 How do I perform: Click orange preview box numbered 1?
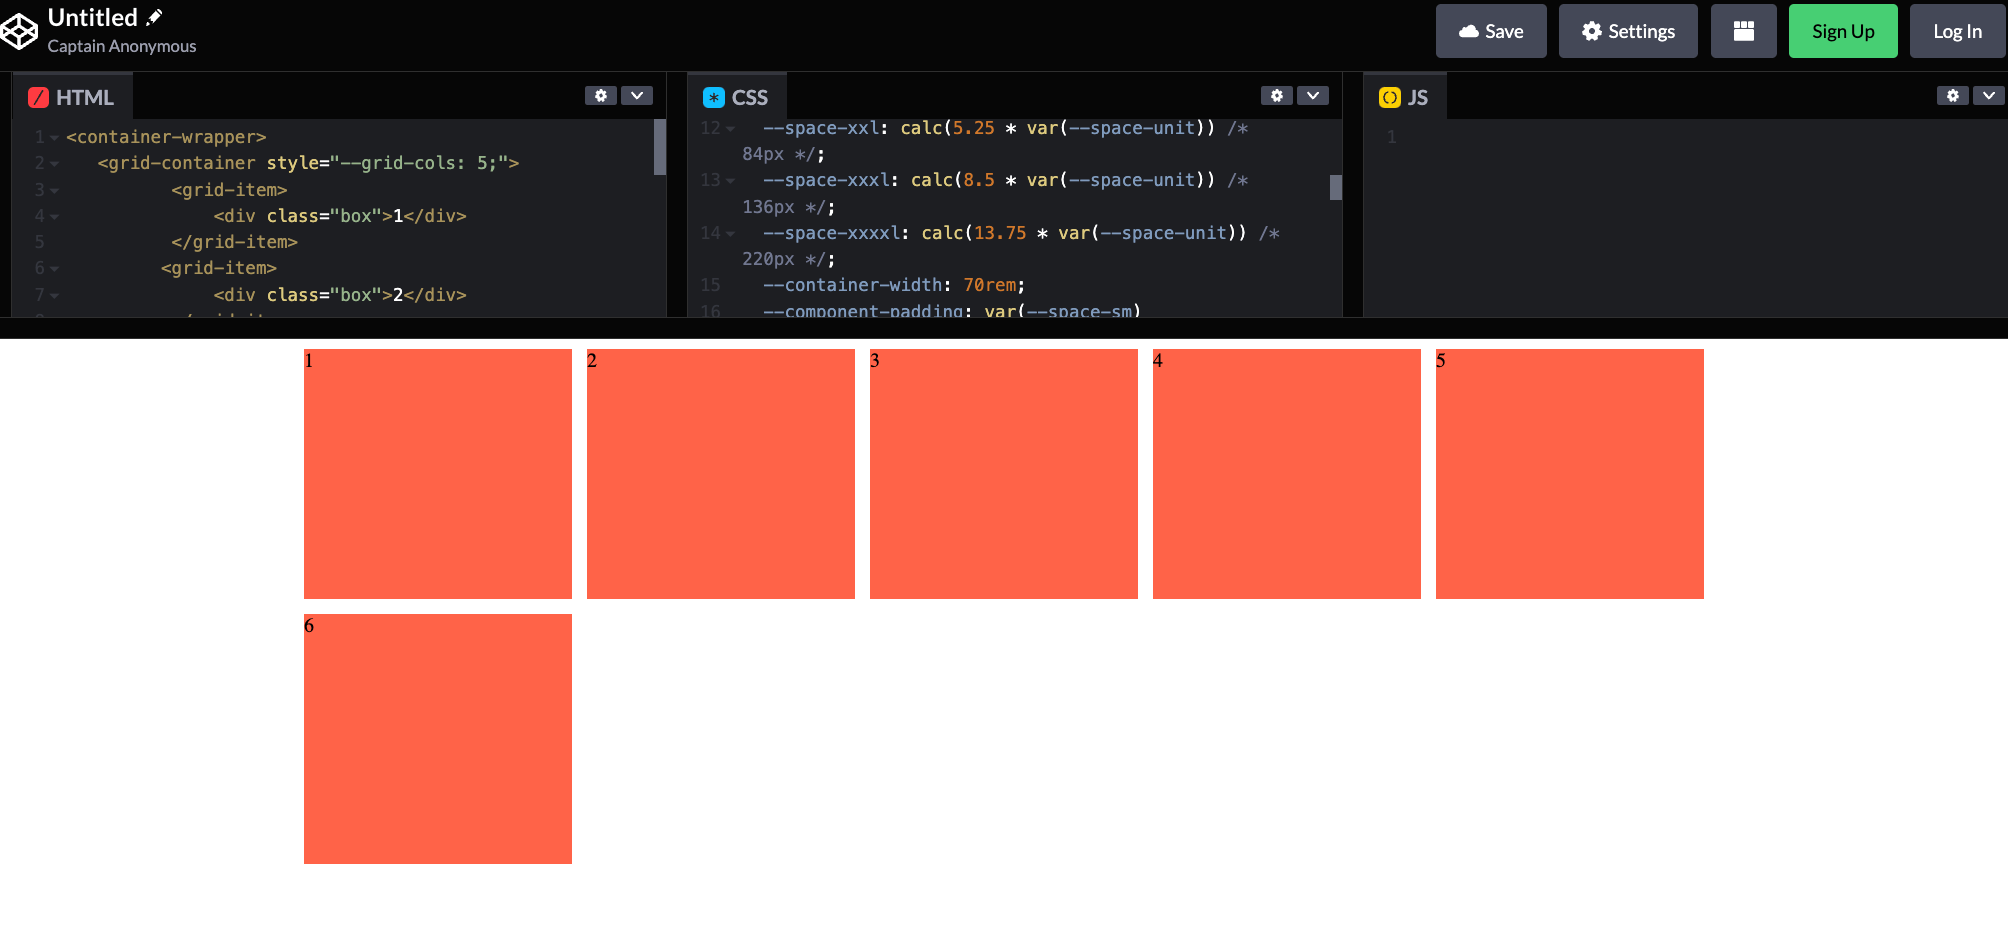pos(438,474)
